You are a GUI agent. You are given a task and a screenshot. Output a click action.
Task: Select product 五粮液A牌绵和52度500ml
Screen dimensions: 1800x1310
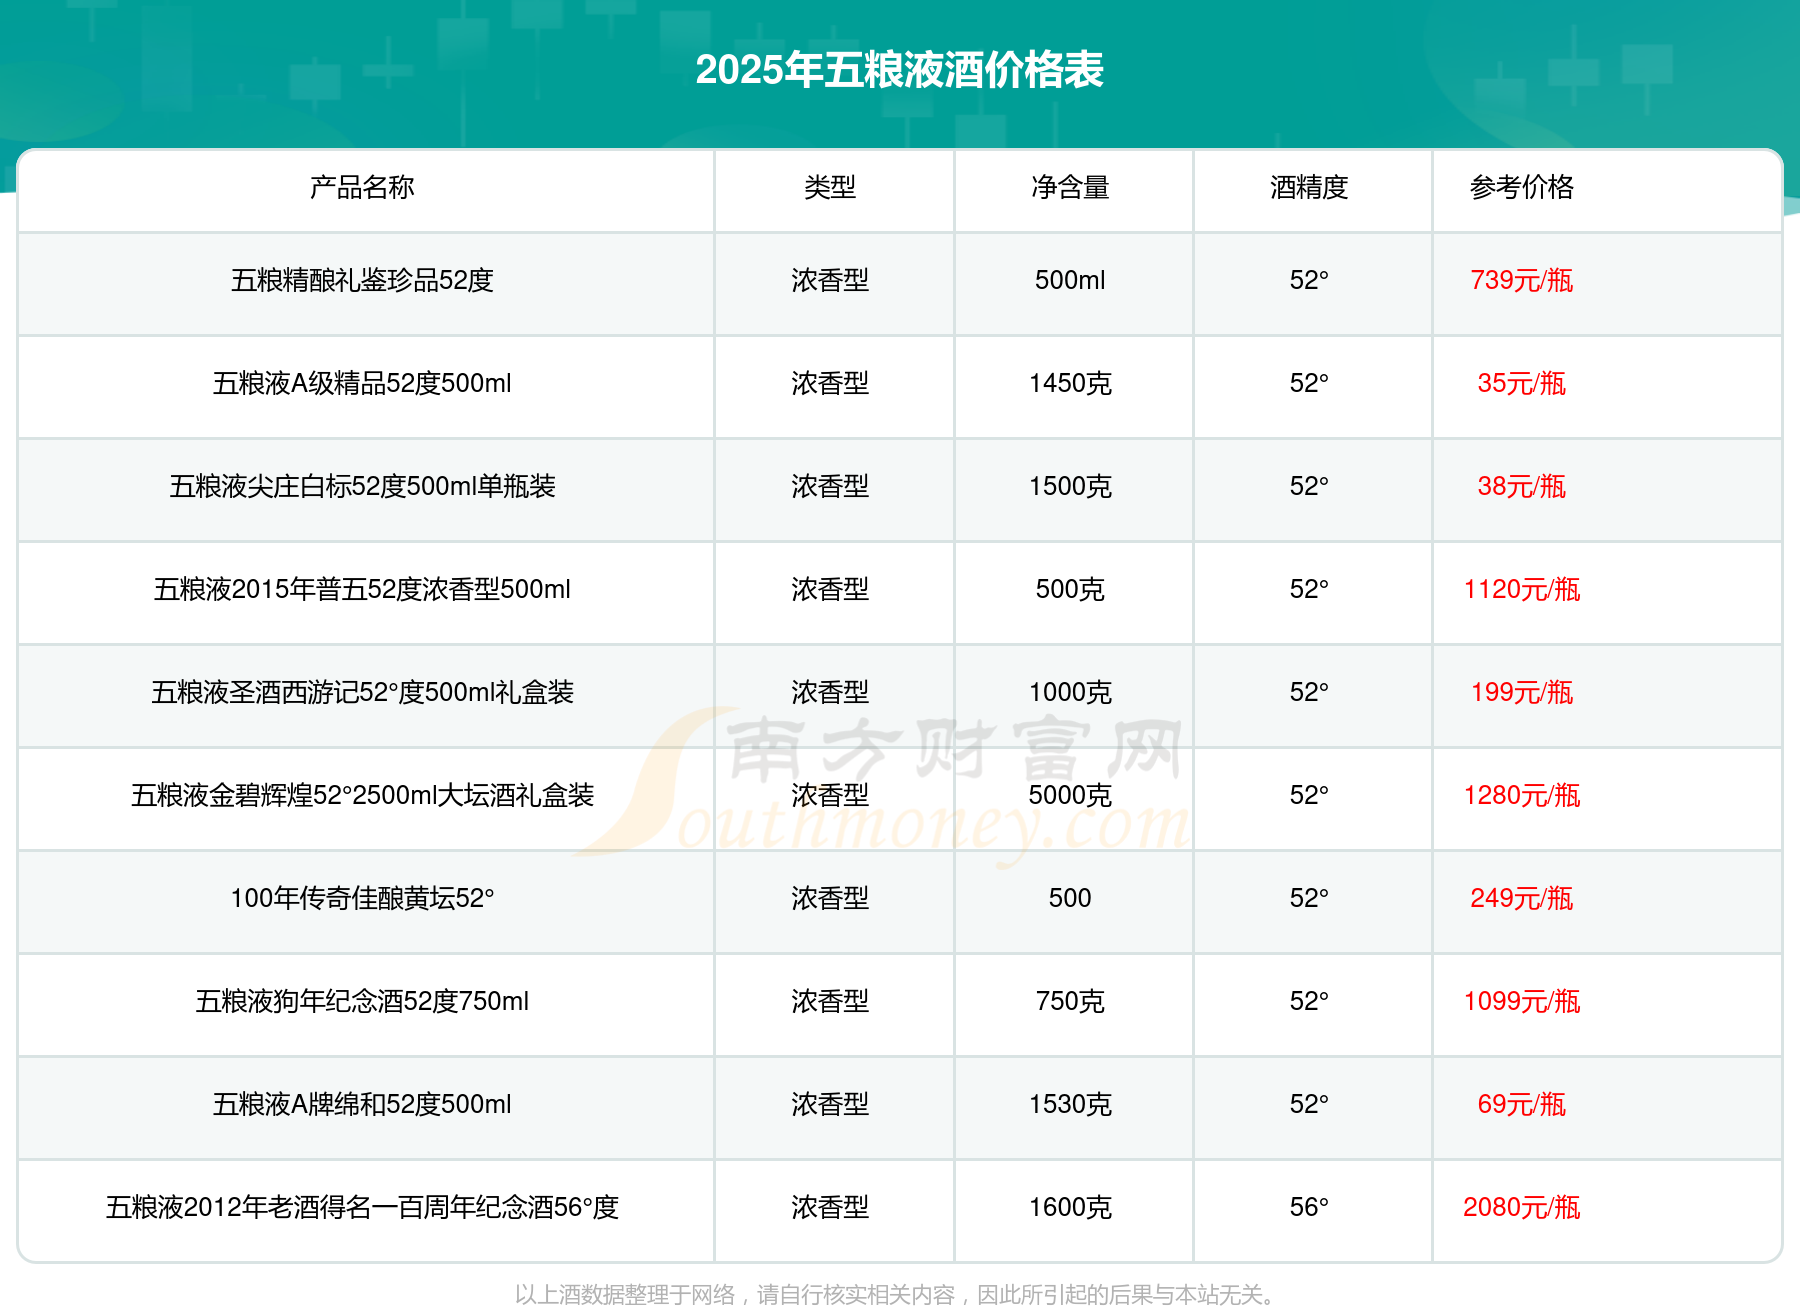coord(362,1104)
